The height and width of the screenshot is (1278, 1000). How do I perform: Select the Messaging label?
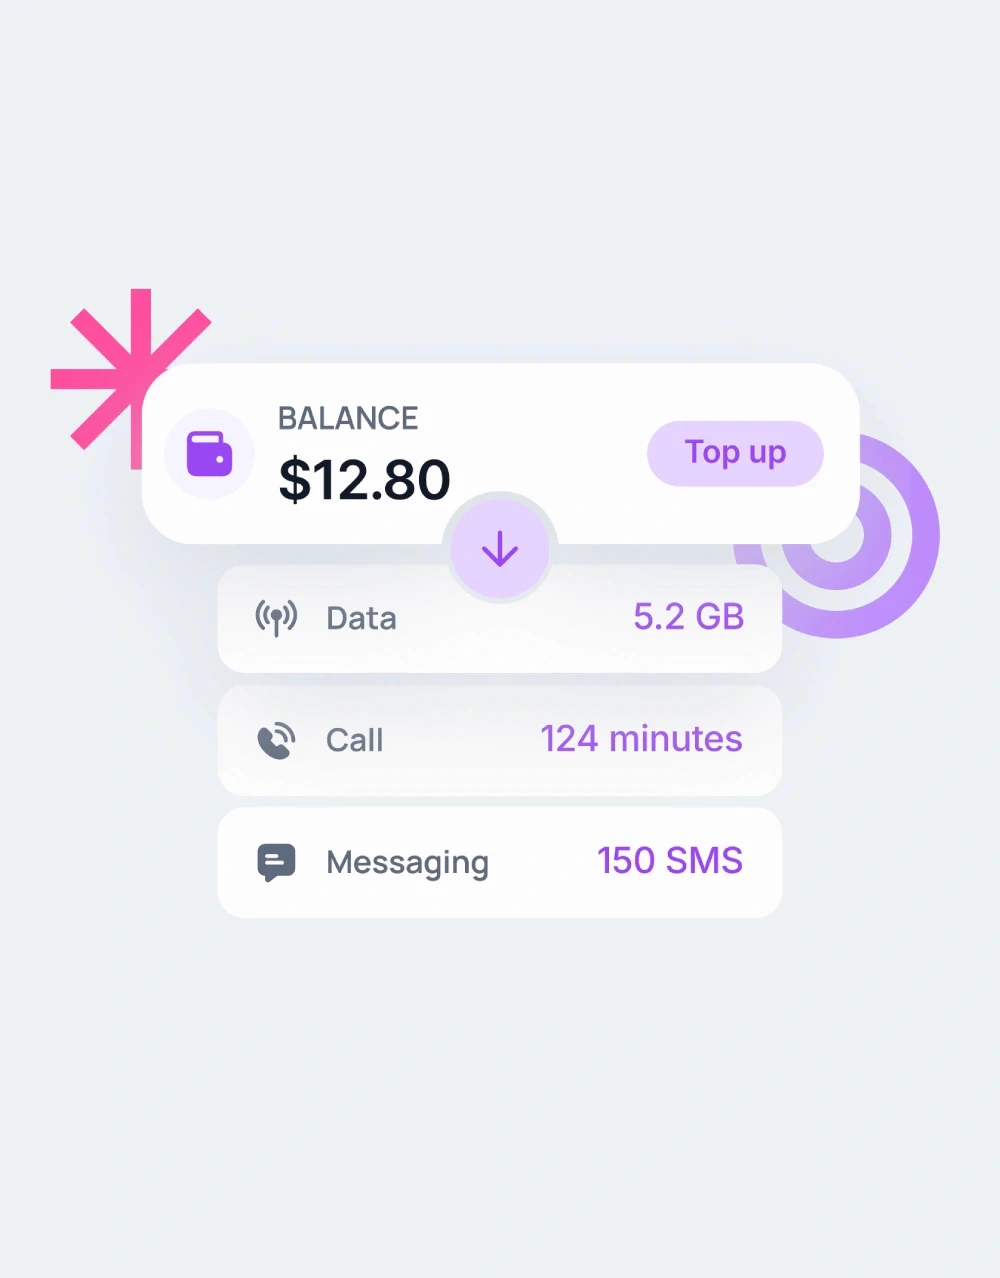tap(407, 863)
